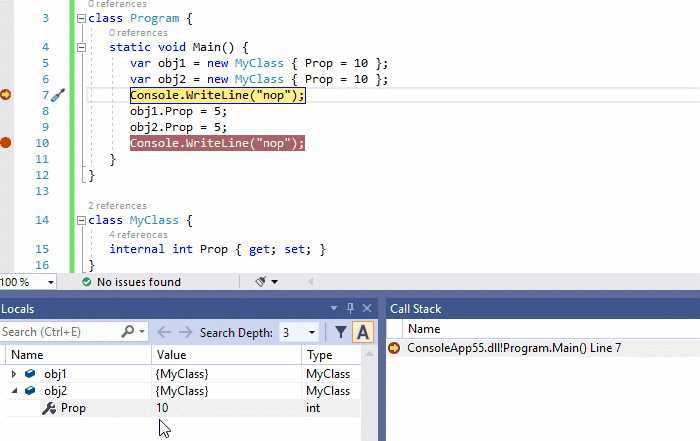700x441 pixels.
Task: Go to next search result in Locals
Action: [185, 332]
